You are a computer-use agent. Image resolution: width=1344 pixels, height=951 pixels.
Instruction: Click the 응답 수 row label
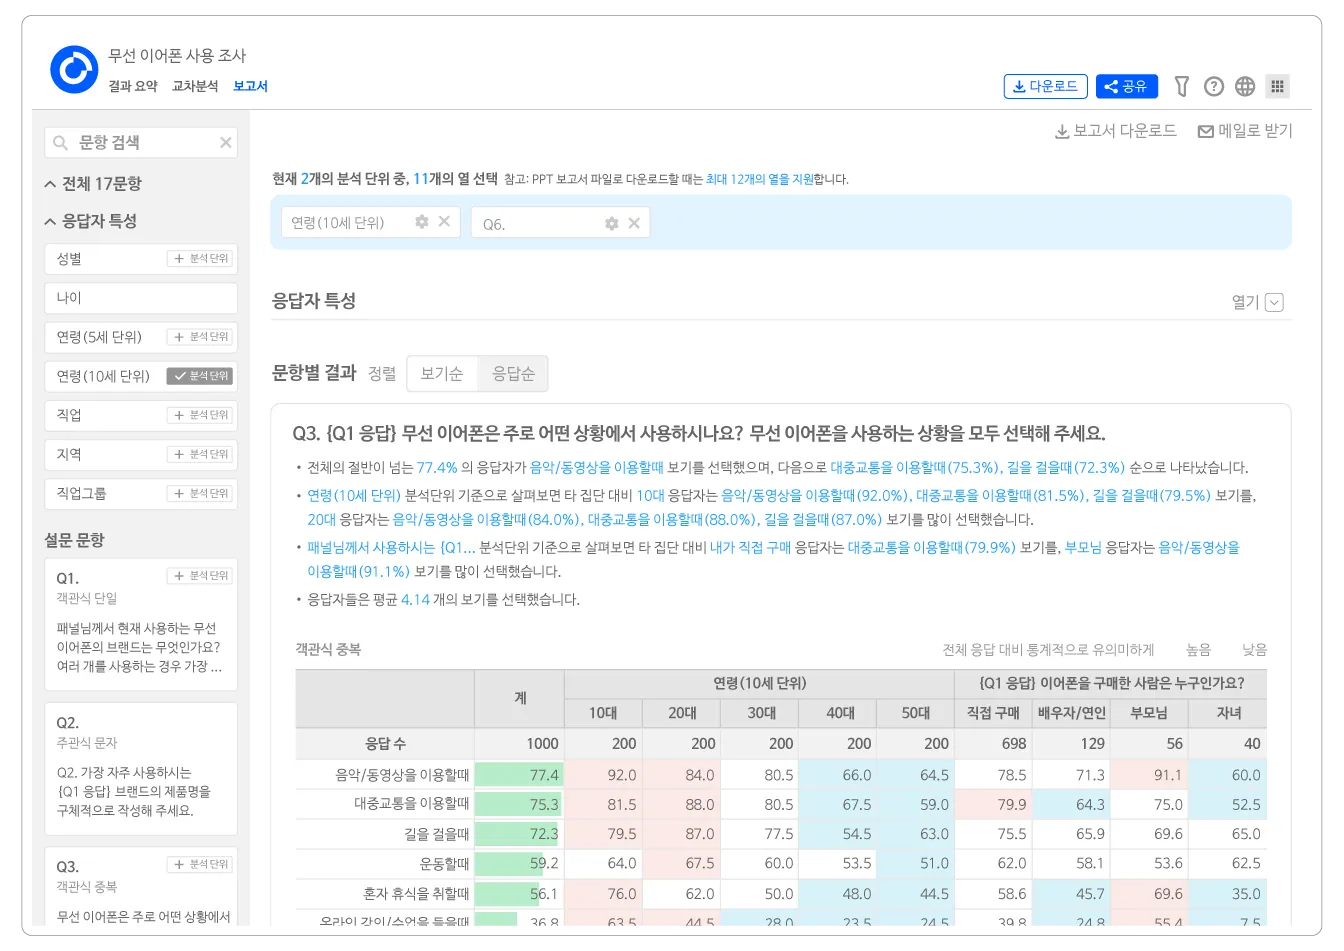385,744
